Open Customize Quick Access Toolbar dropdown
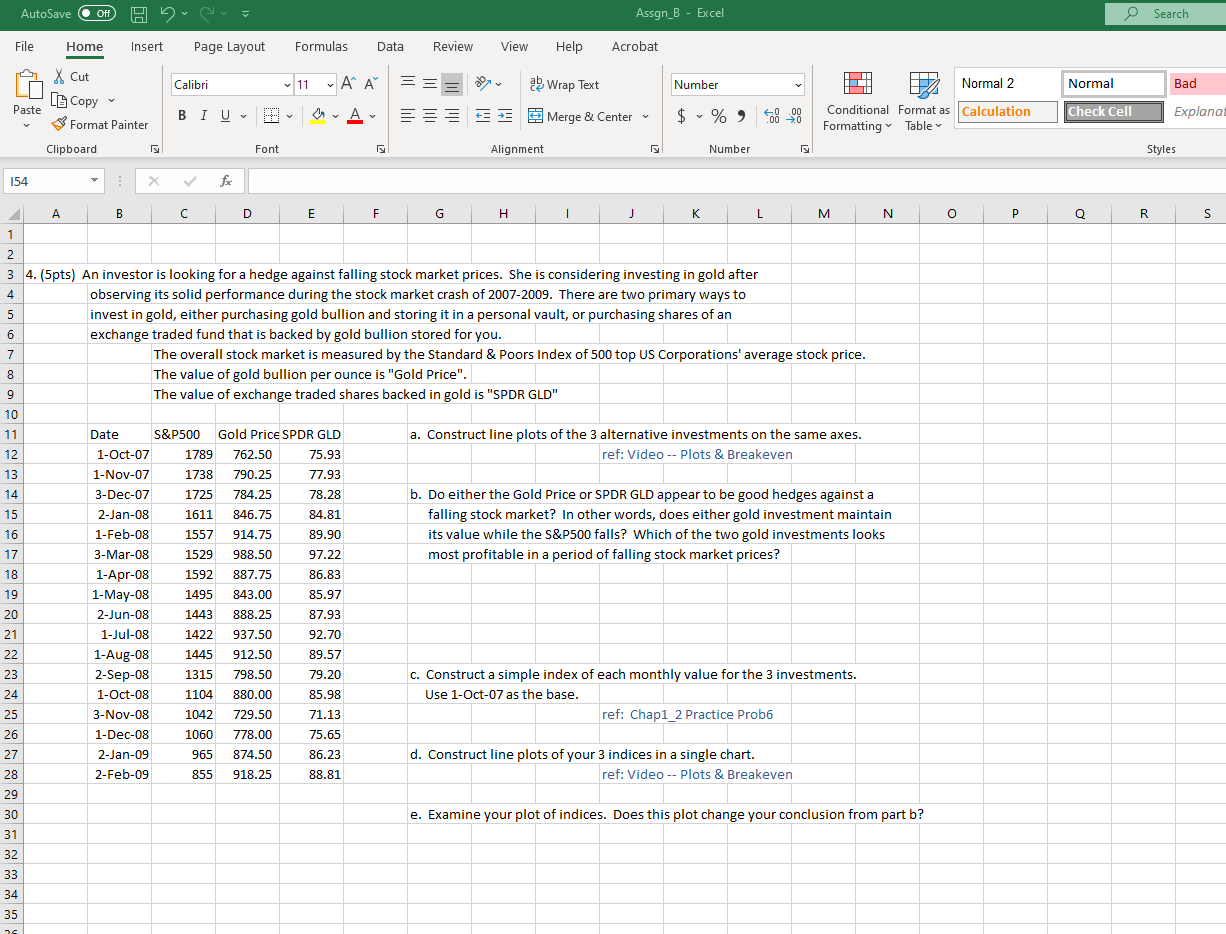The width and height of the screenshot is (1226, 934). click(245, 14)
